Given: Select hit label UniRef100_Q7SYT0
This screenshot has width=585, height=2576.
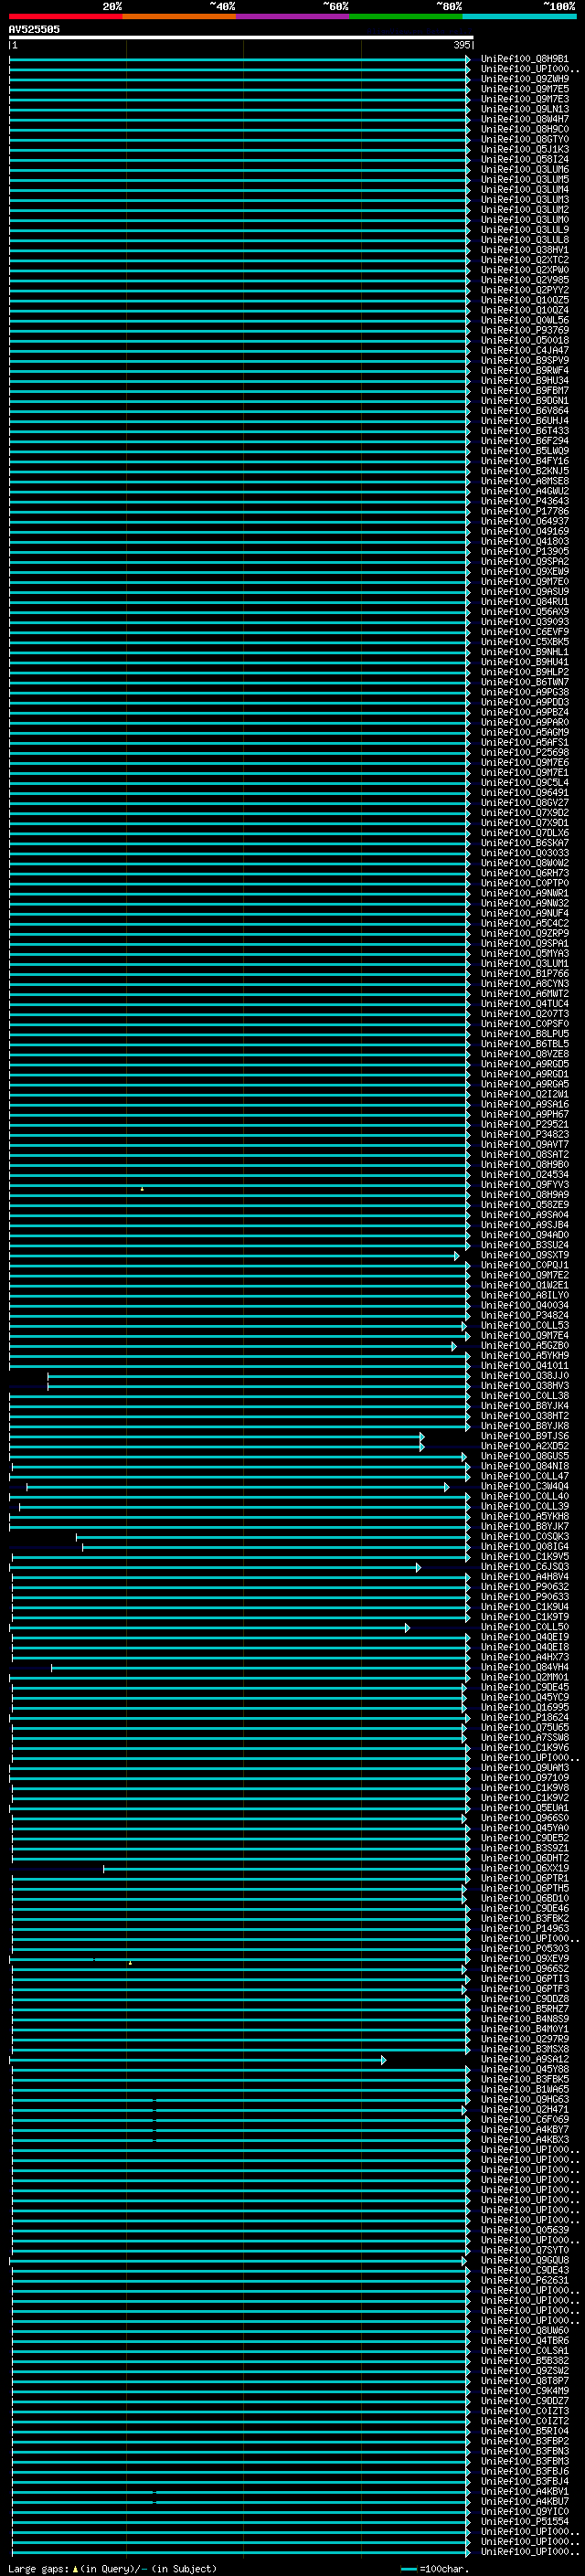Looking at the screenshot, I should point(525,2250).
